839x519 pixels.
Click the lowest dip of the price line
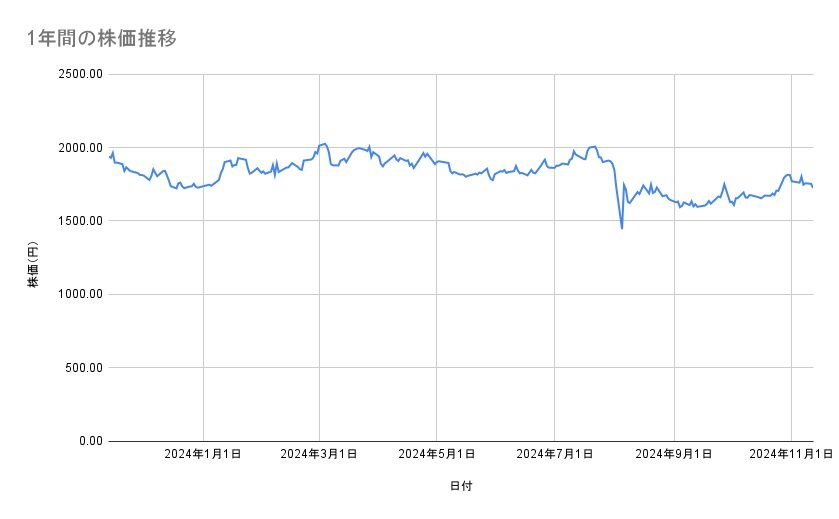pos(622,228)
